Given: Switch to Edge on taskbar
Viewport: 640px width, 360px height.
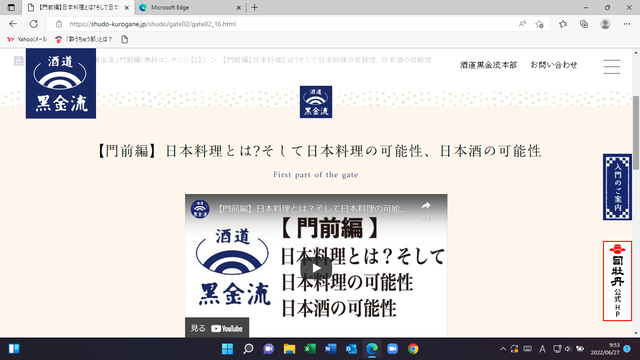Looking at the screenshot, I should [372, 349].
